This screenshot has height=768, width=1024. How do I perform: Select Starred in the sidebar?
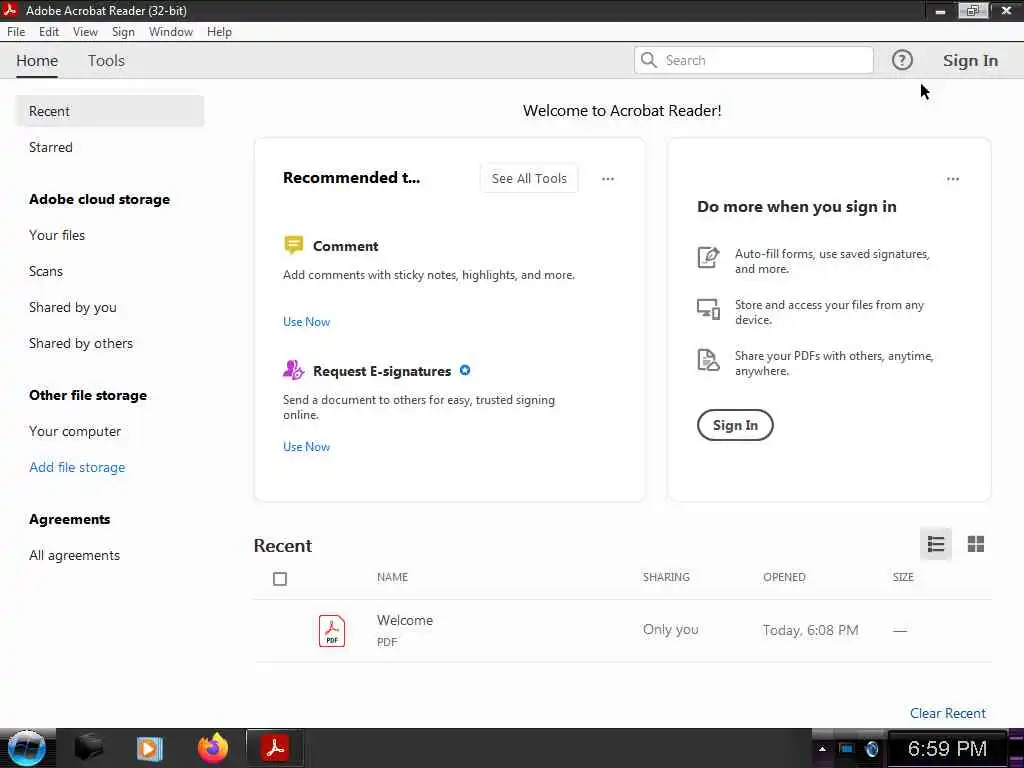click(x=50, y=147)
